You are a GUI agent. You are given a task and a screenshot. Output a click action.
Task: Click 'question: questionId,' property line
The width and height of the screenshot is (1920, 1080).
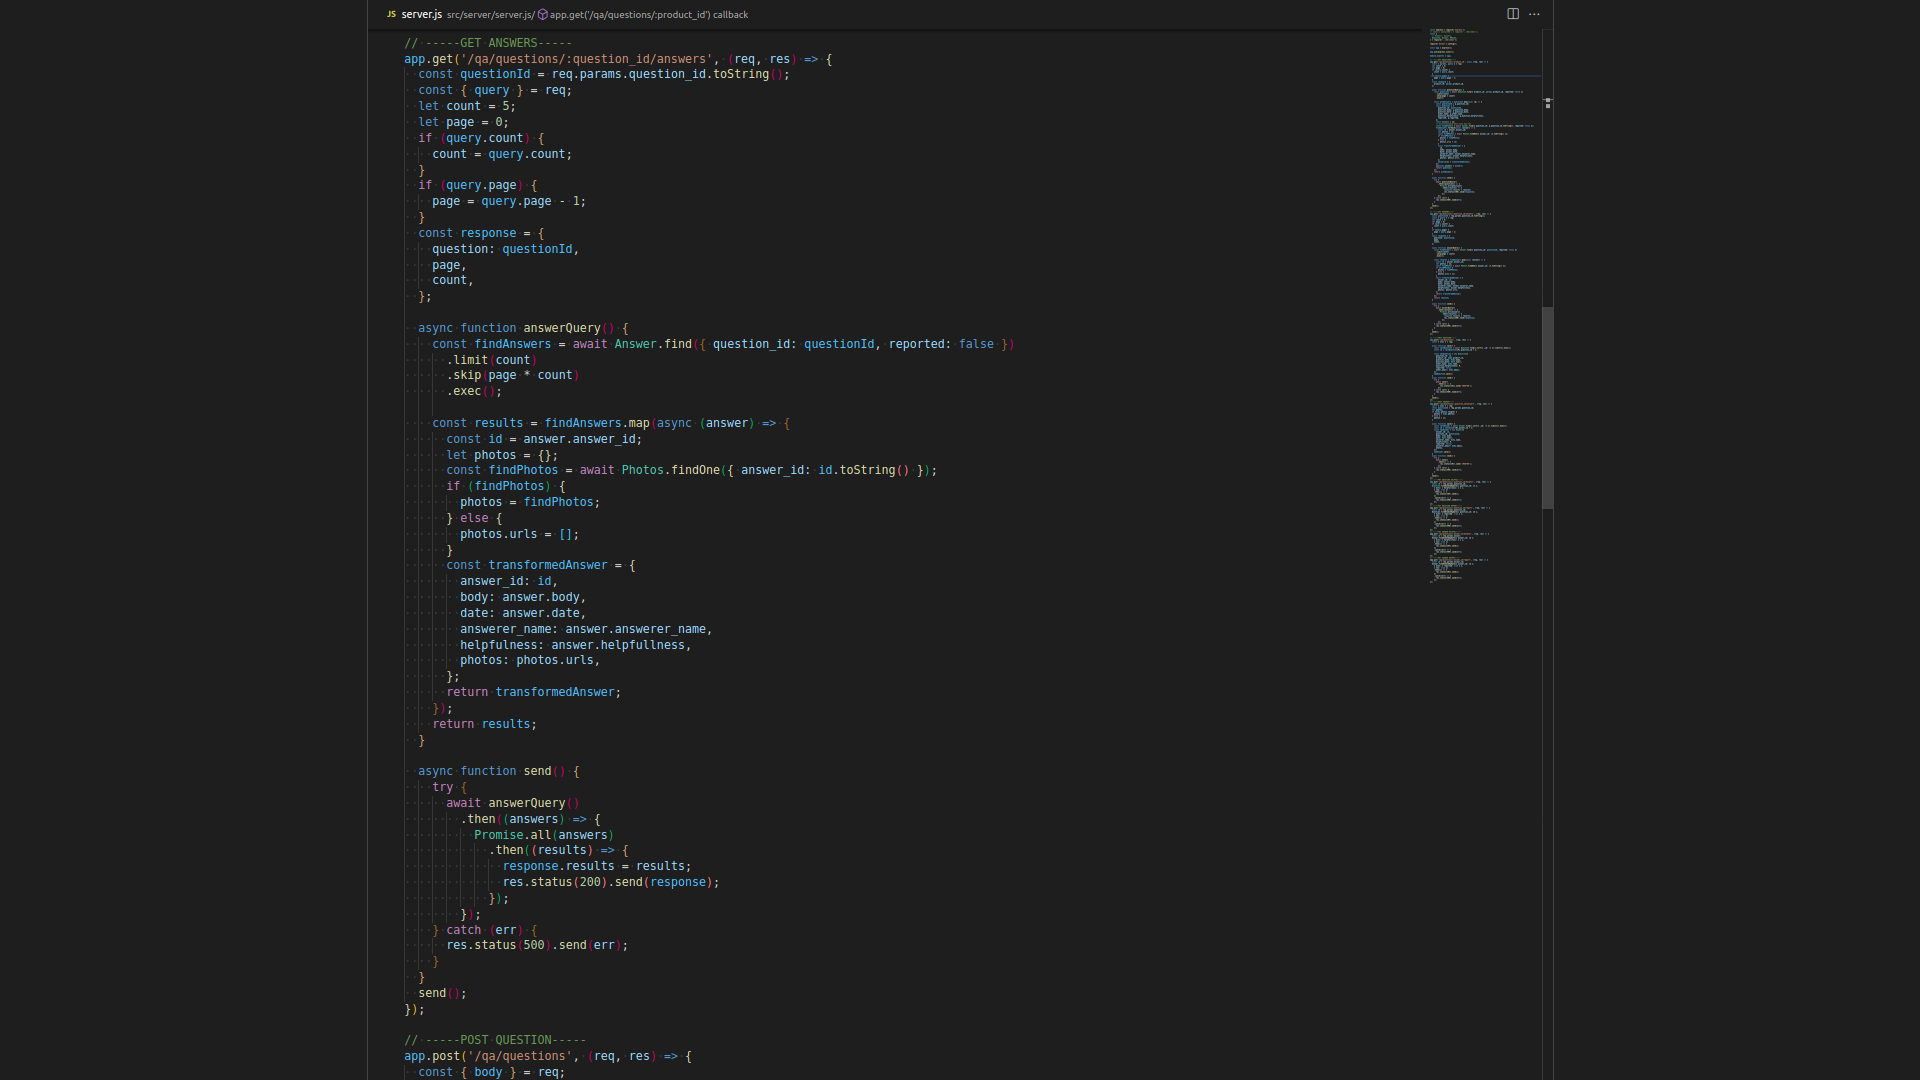click(x=506, y=249)
